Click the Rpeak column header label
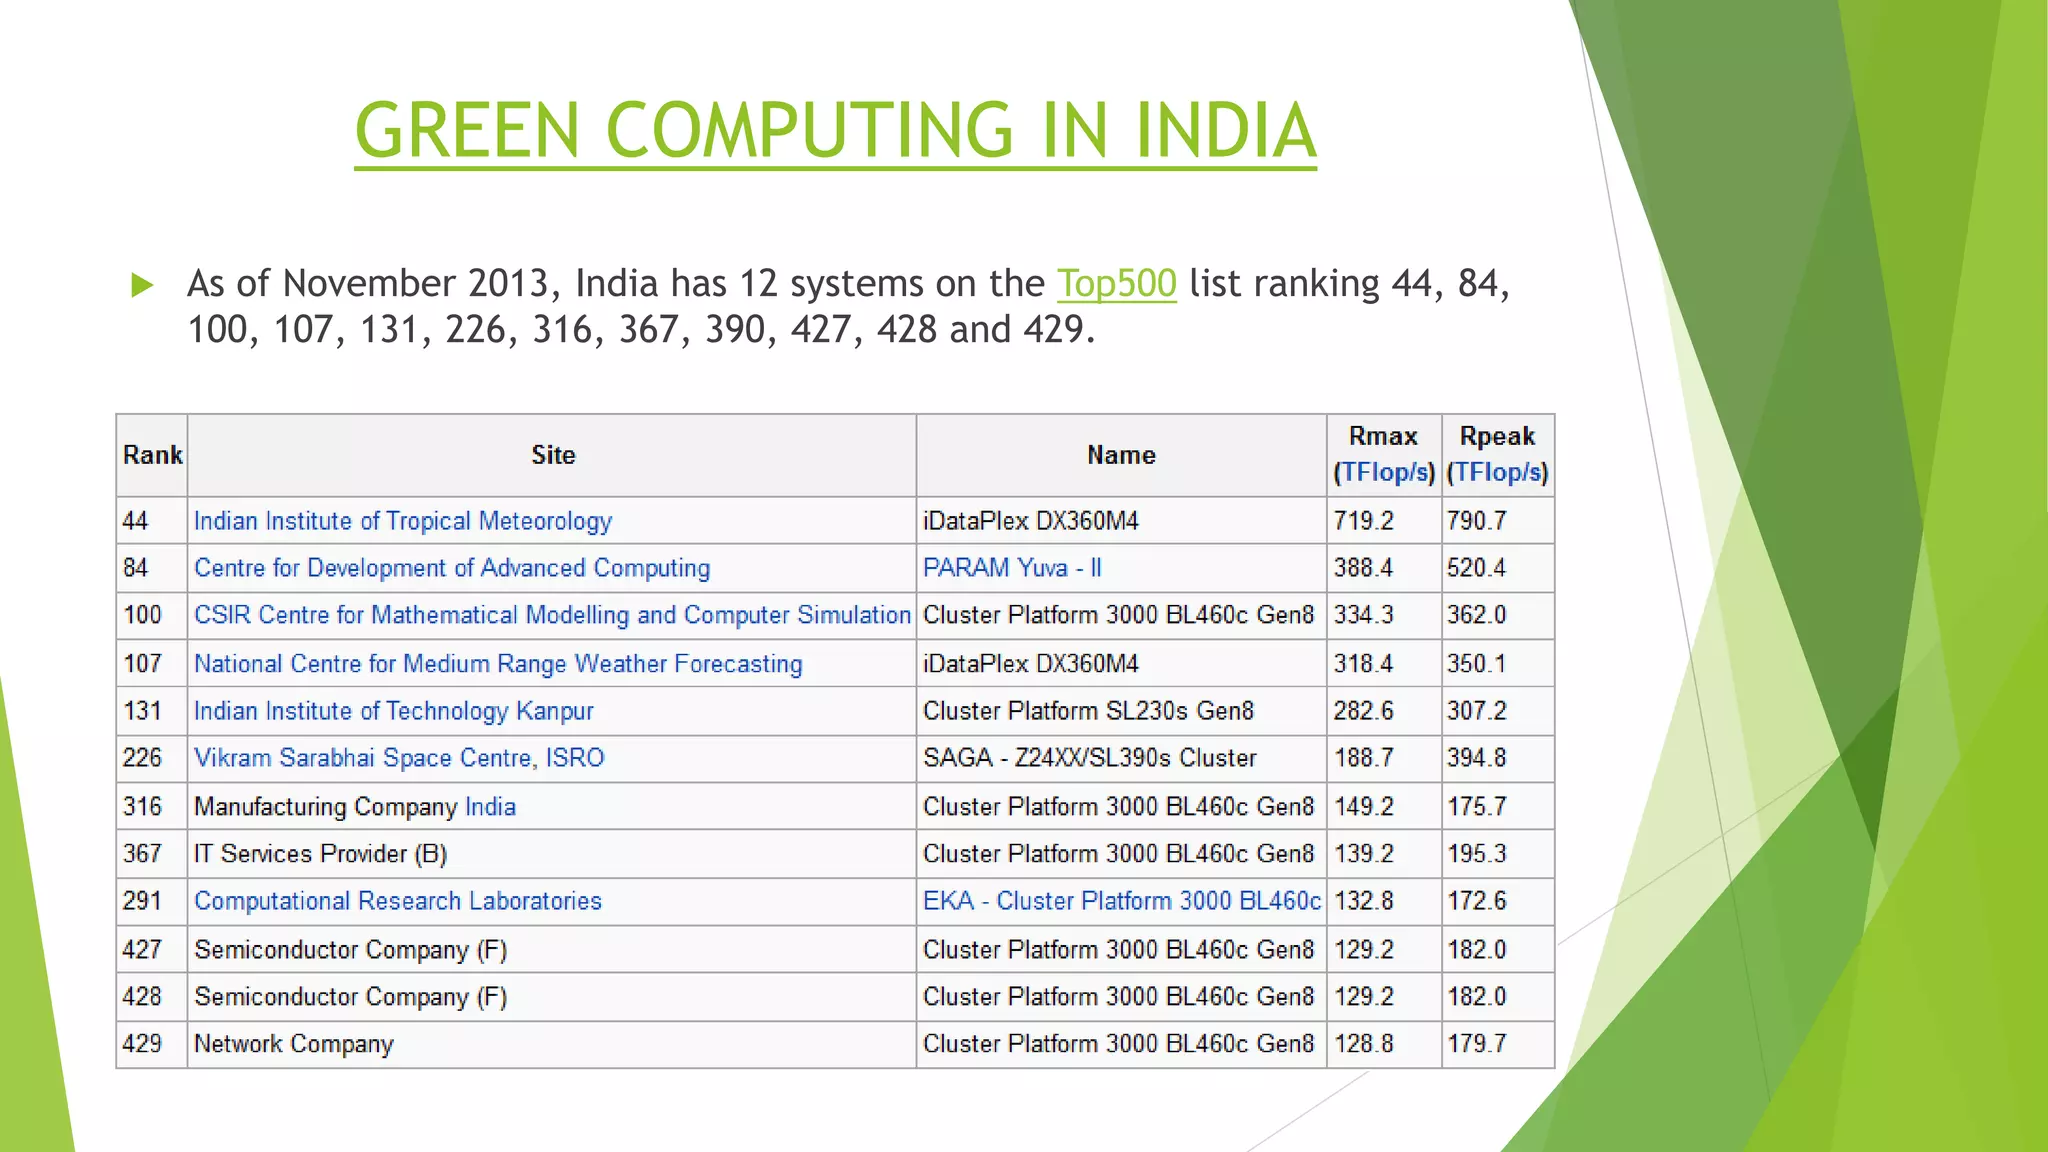2048x1152 pixels. [x=1497, y=436]
